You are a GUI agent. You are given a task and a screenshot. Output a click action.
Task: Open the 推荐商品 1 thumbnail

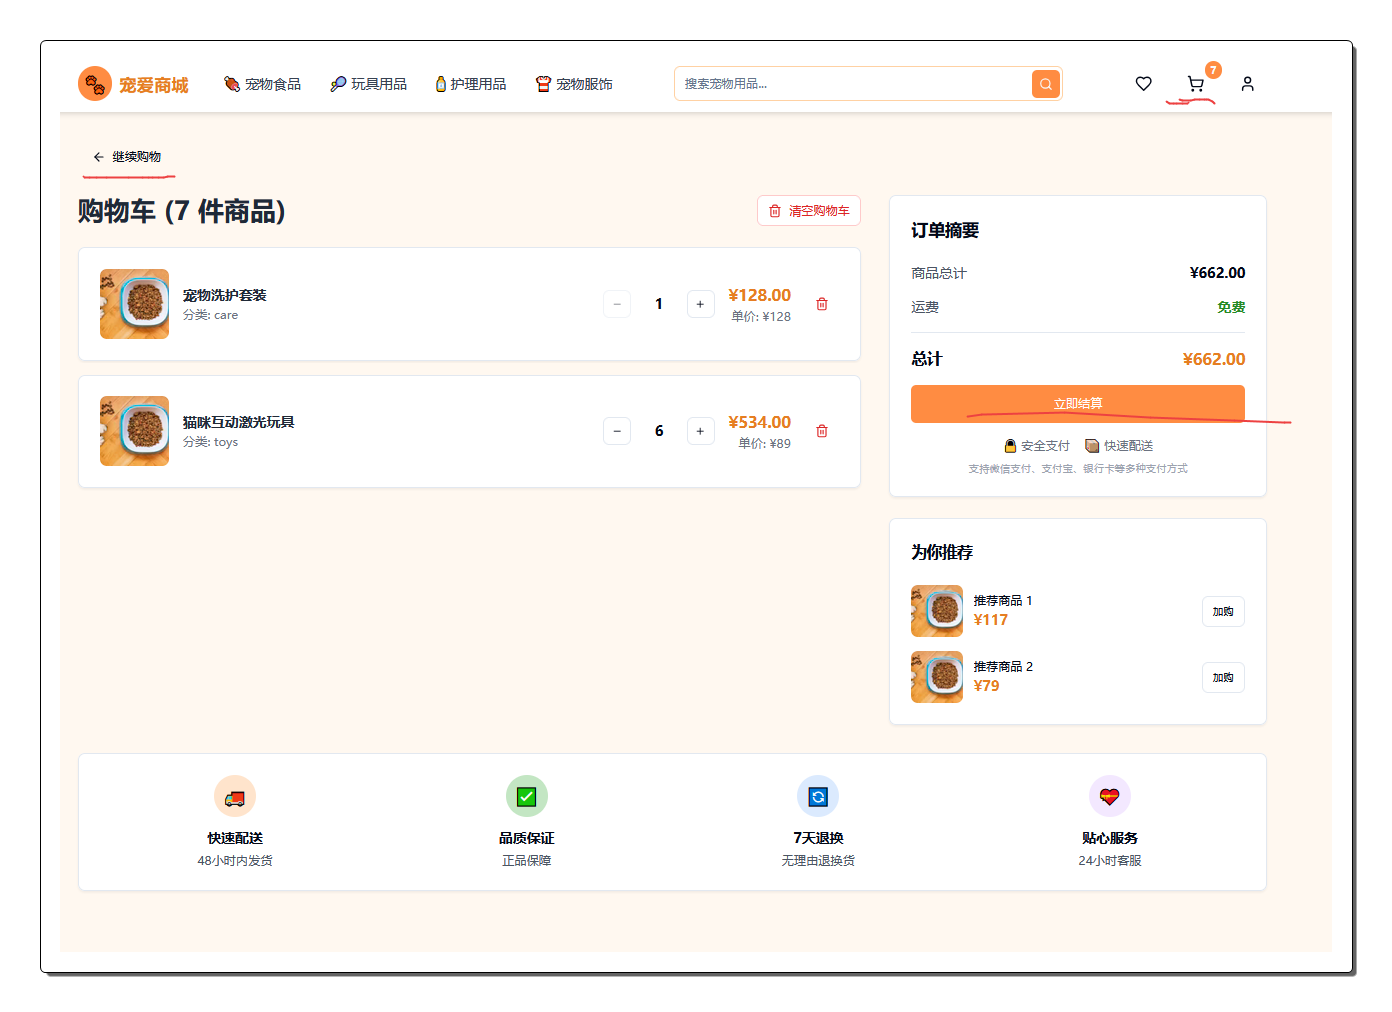937,611
